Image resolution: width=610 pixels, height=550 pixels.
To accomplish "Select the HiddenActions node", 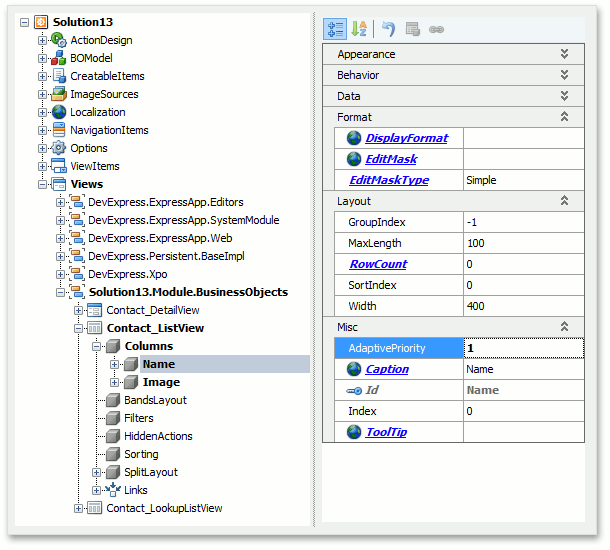I will coord(158,436).
